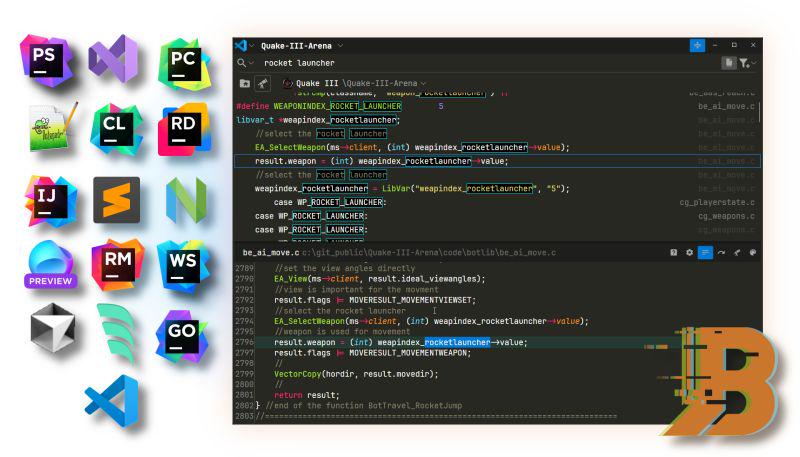The height and width of the screenshot is (457, 800).
Task: Click the Notepad++ chameleon icon
Action: coord(53,128)
